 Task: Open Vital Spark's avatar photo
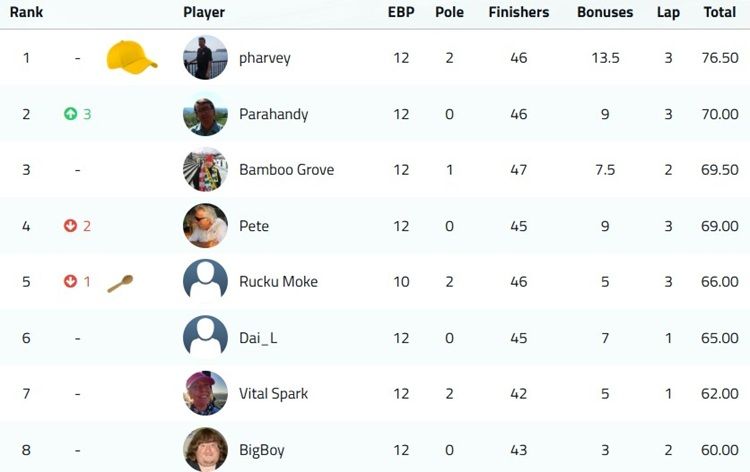coord(205,393)
